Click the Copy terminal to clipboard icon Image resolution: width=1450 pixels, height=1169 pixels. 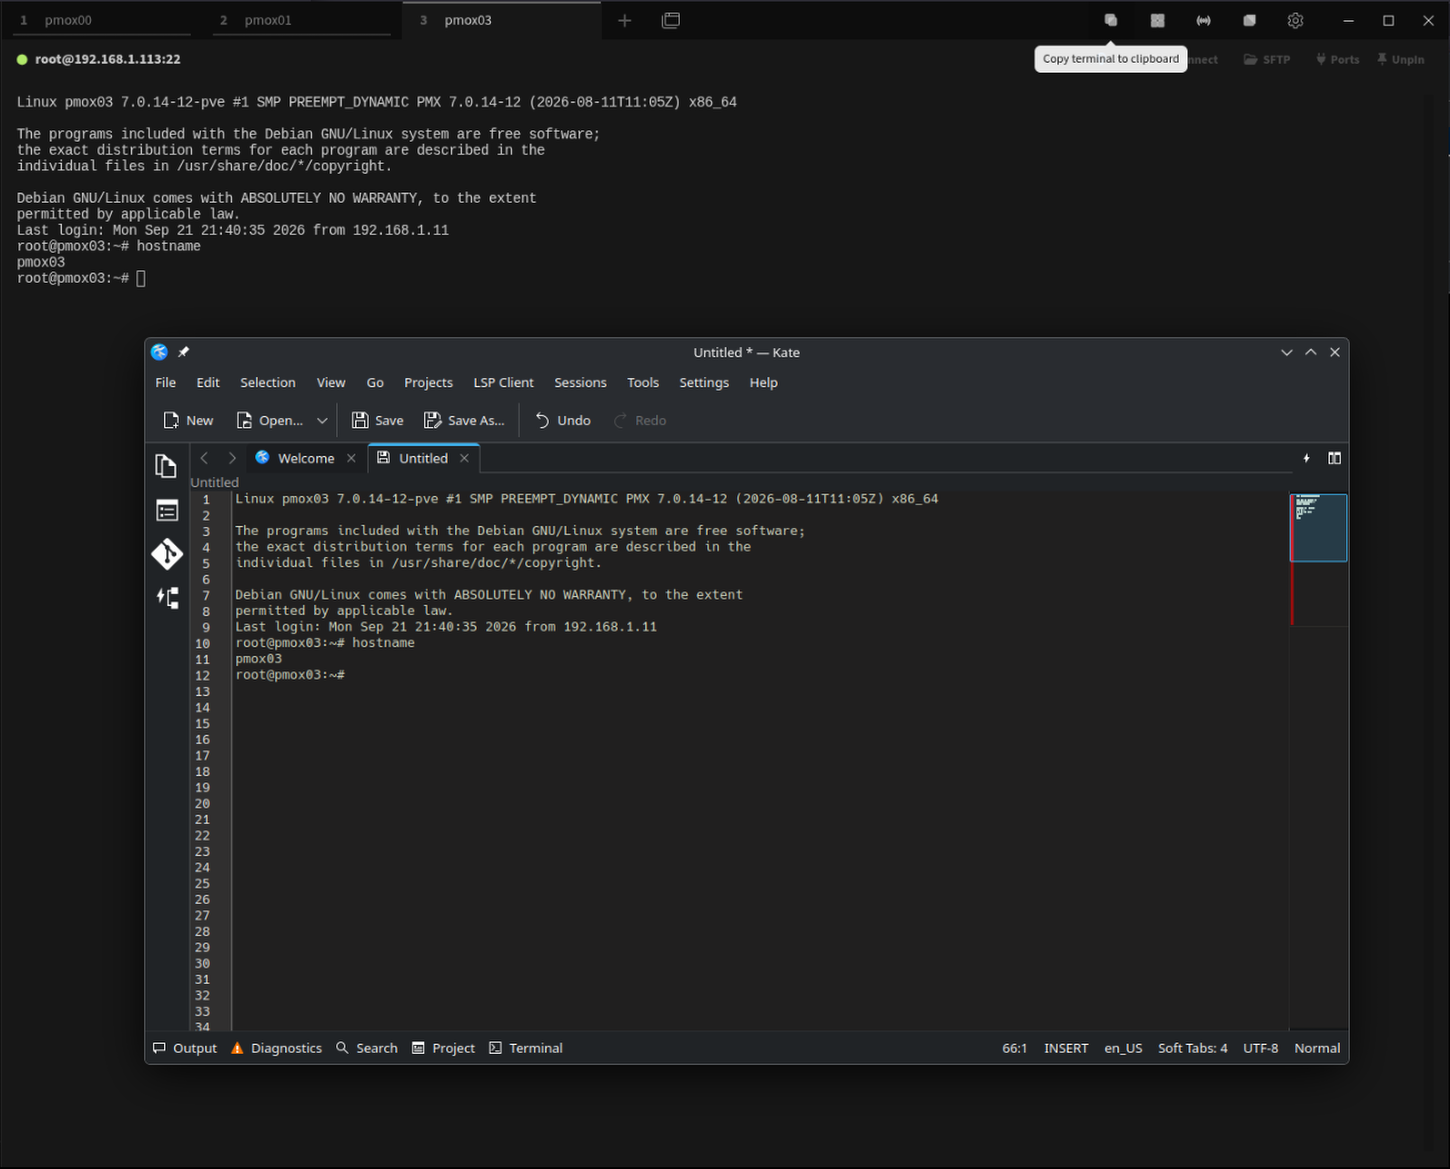1110,20
